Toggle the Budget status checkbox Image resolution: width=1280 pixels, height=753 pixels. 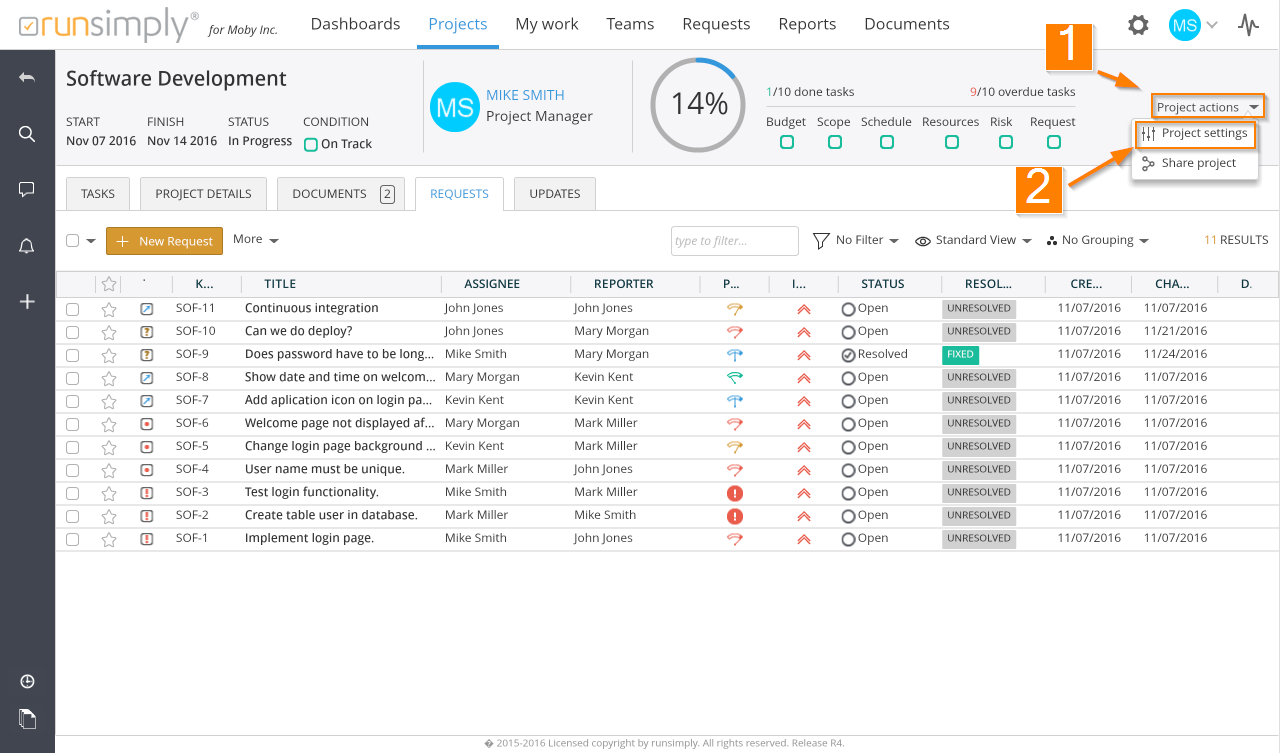tap(787, 143)
